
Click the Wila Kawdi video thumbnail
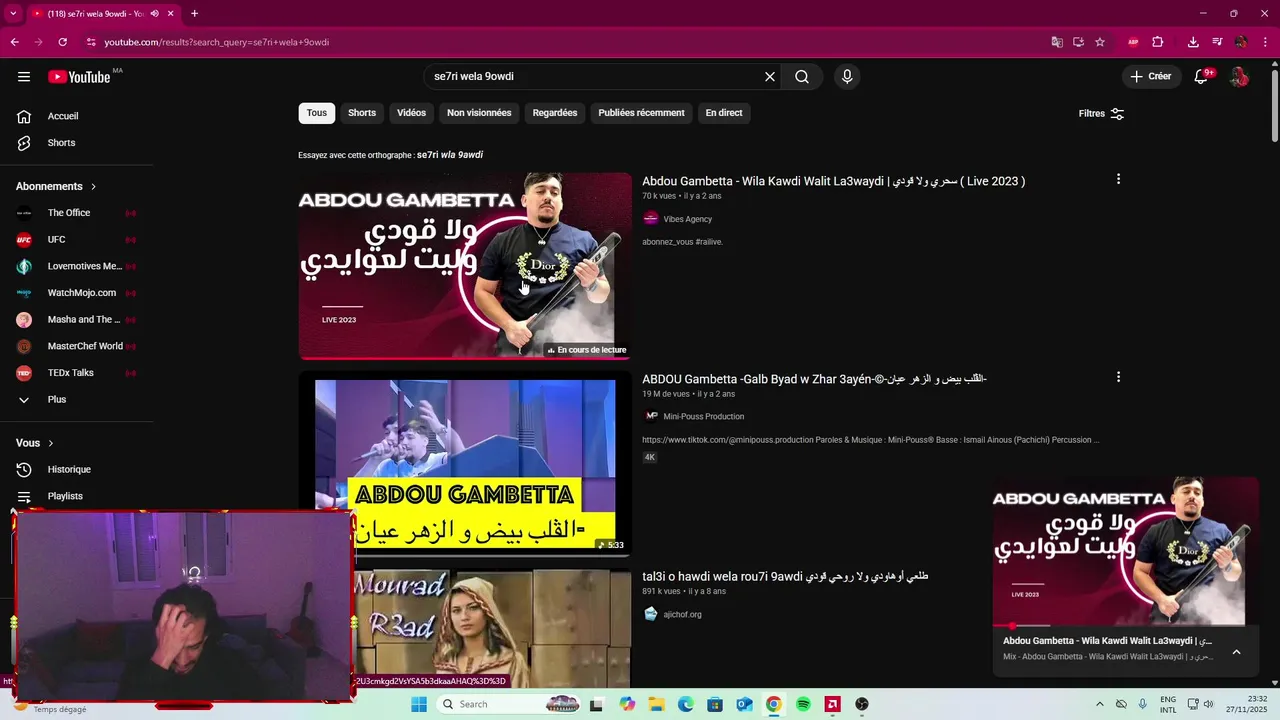[x=465, y=266]
